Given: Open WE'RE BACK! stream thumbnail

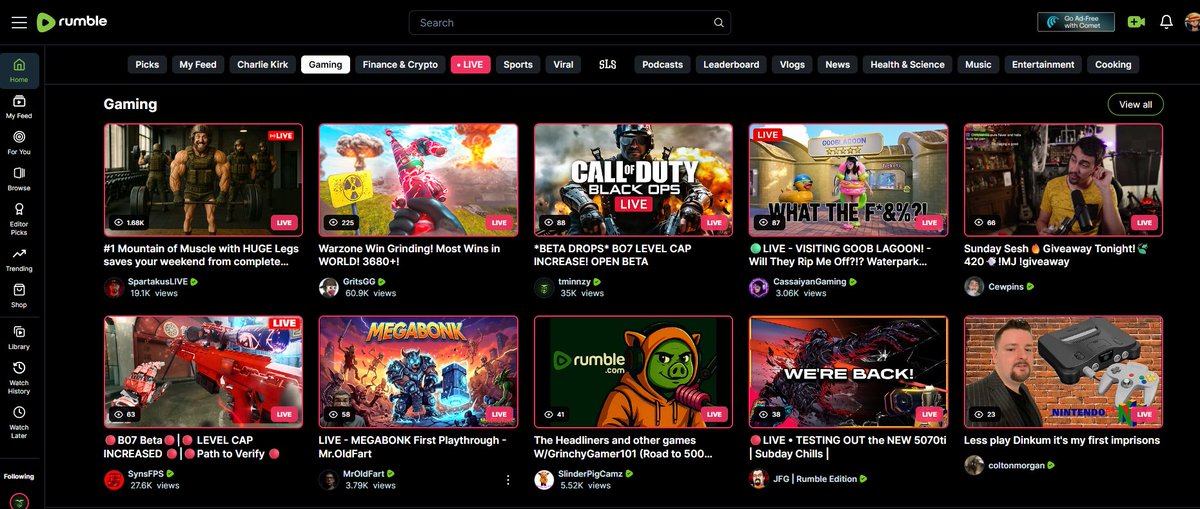Looking at the screenshot, I should 848,372.
